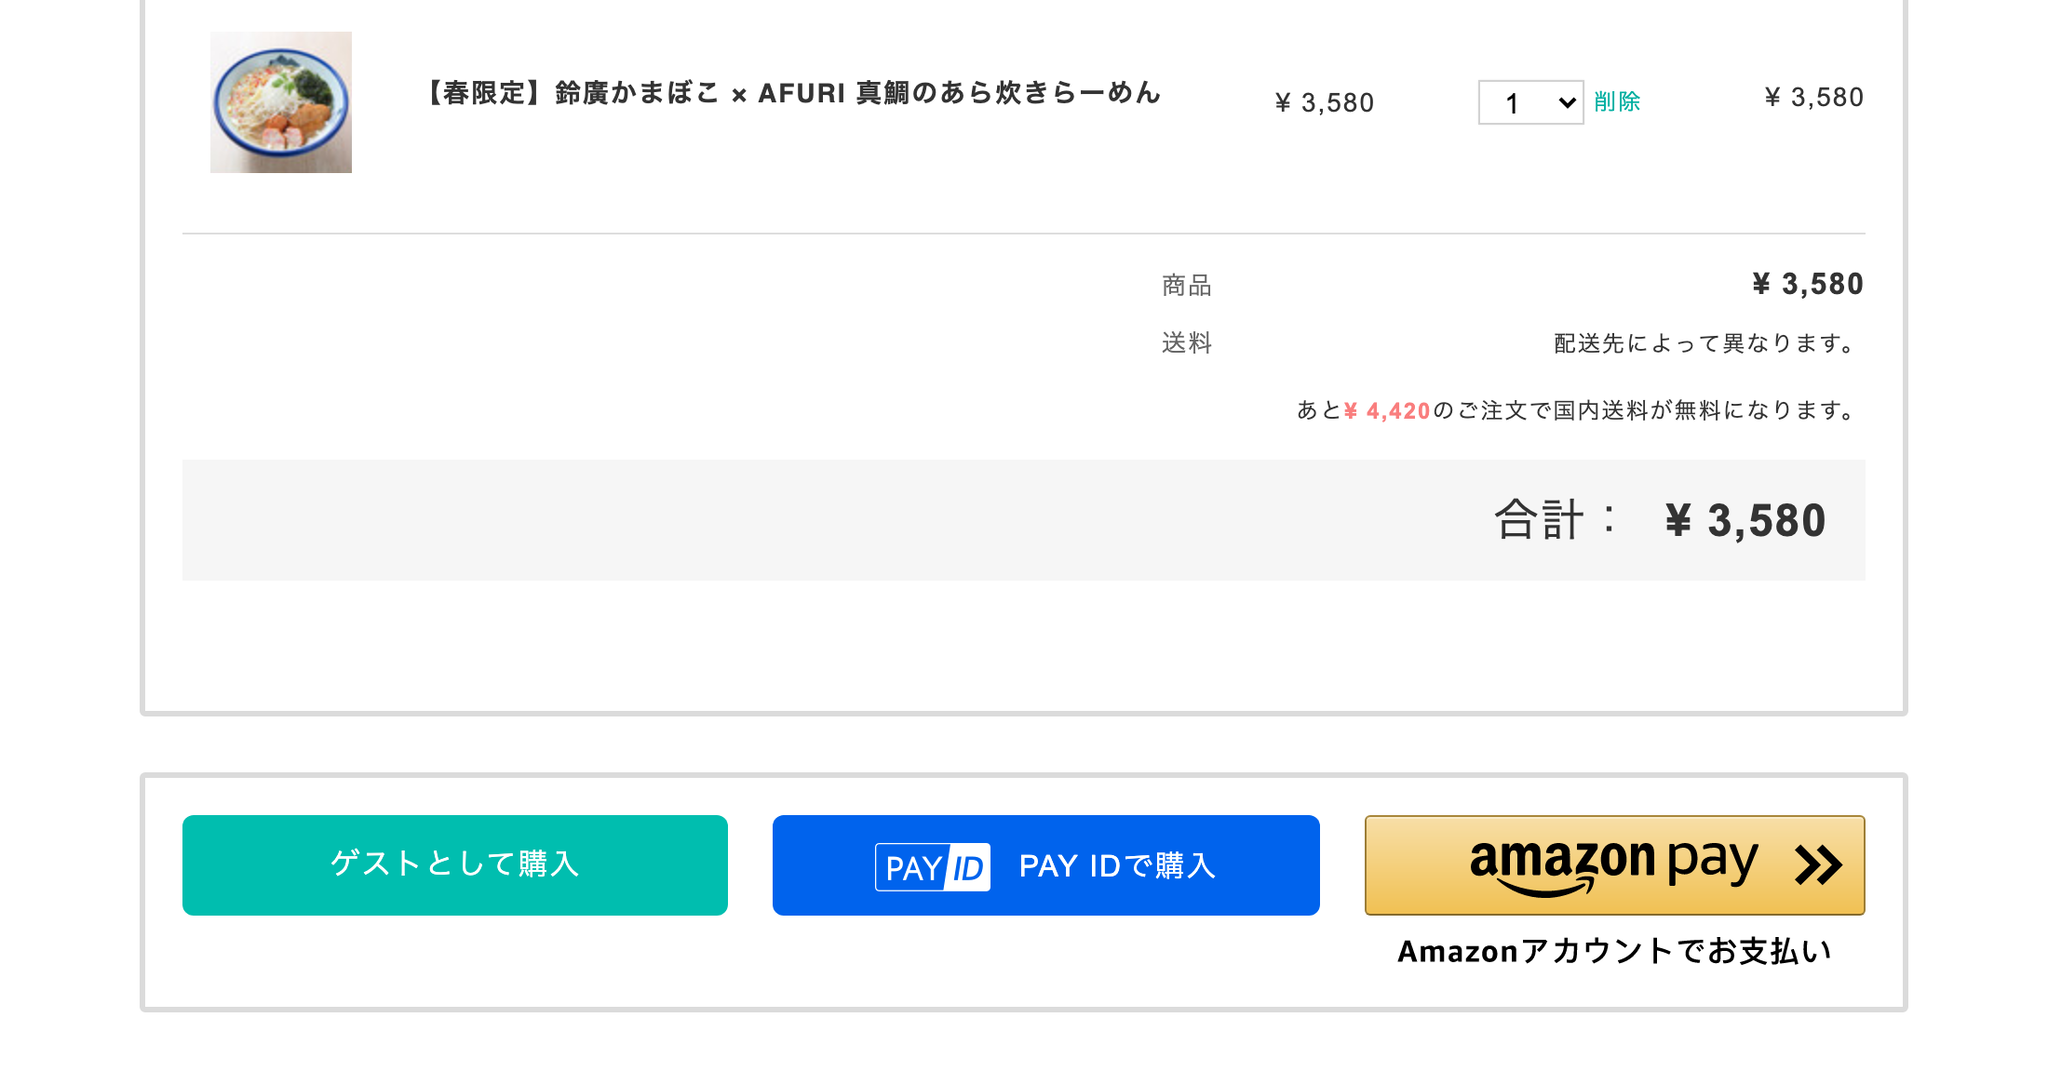Remove item with the 削除 link

(x=1617, y=101)
